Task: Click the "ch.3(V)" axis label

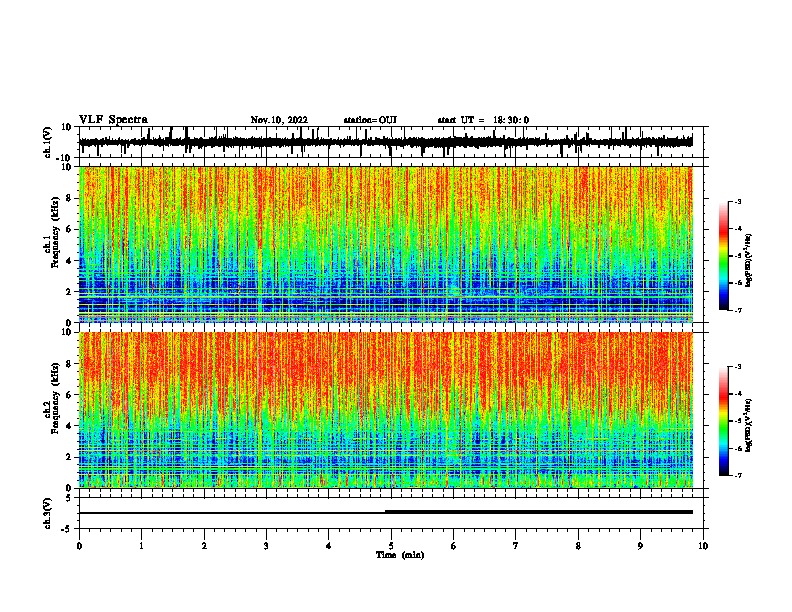Action: (48, 513)
